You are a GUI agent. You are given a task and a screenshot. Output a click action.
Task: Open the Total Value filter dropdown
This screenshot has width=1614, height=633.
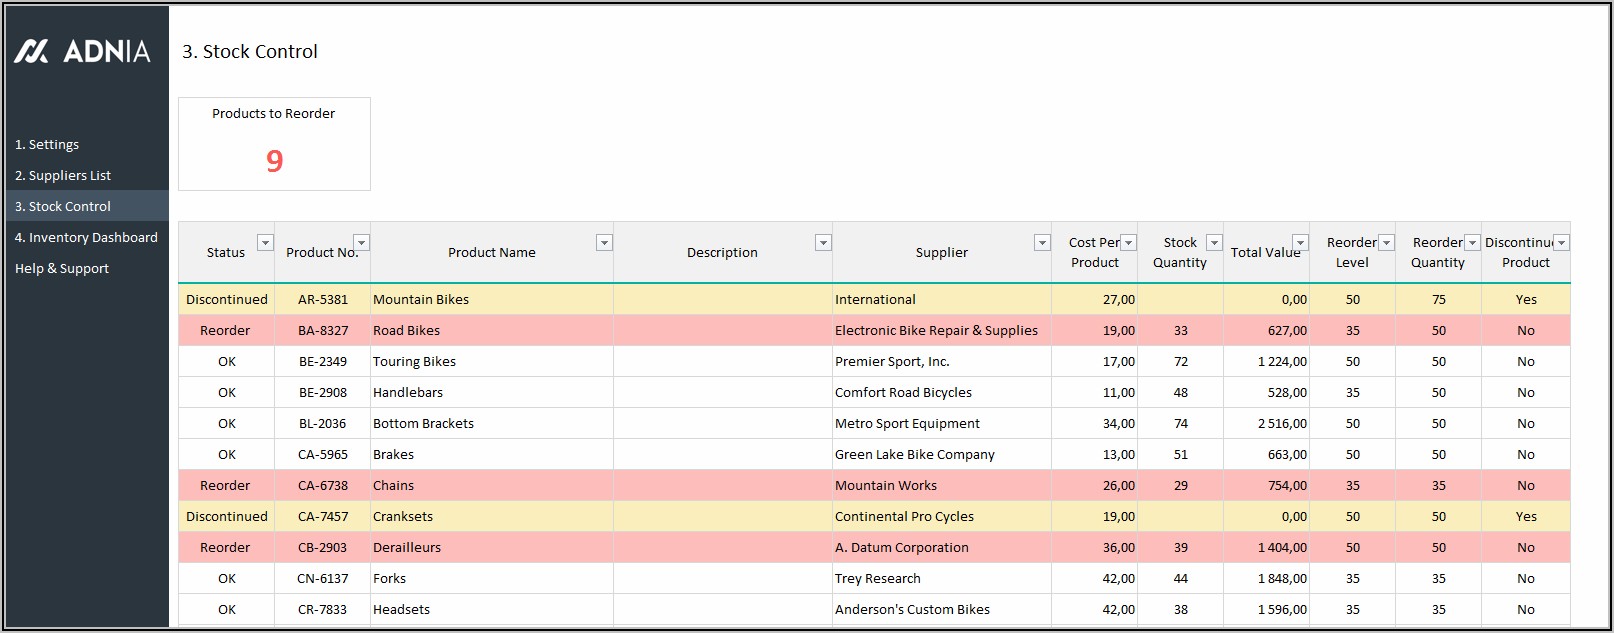[1299, 243]
